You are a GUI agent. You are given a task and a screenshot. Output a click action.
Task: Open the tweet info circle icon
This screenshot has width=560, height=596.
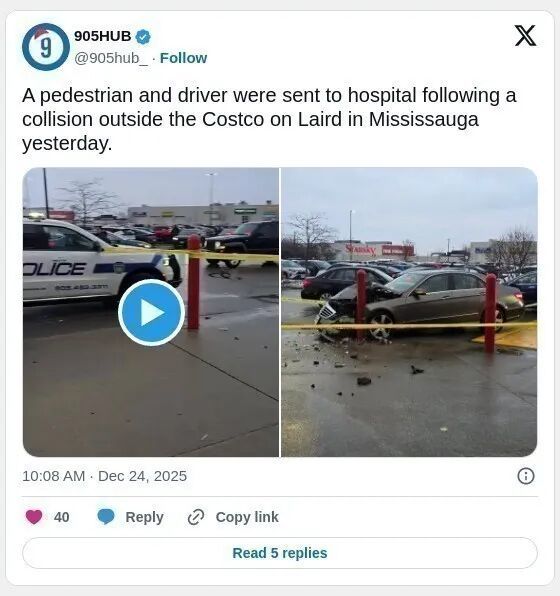[526, 476]
